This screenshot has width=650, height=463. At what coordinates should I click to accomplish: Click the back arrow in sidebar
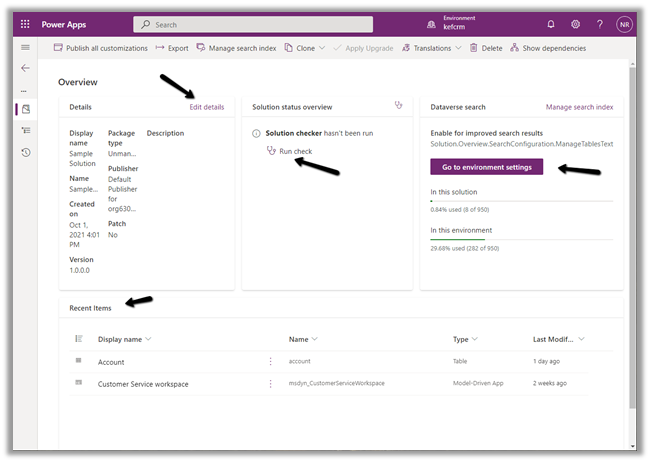[x=25, y=68]
